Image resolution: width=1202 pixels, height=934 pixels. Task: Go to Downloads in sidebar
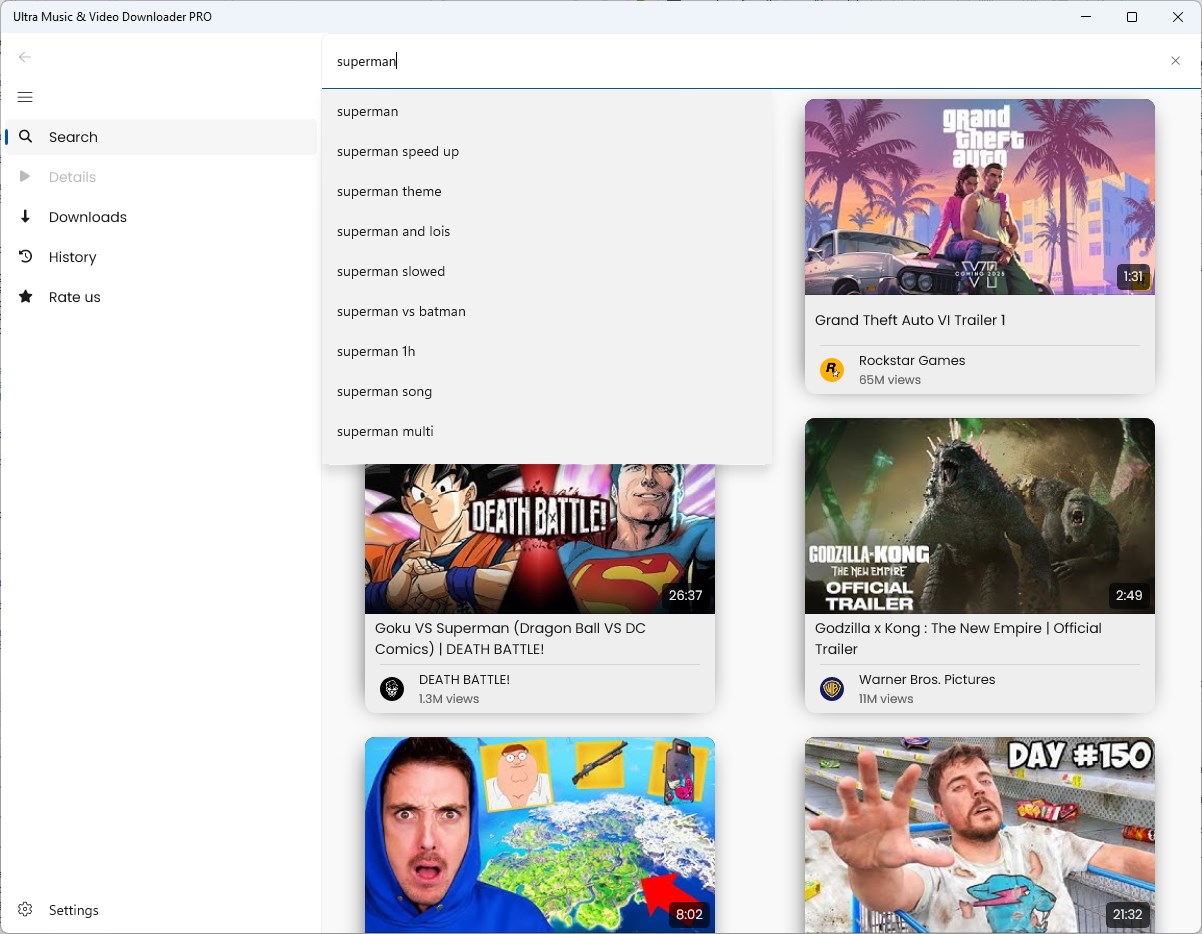(x=161, y=217)
